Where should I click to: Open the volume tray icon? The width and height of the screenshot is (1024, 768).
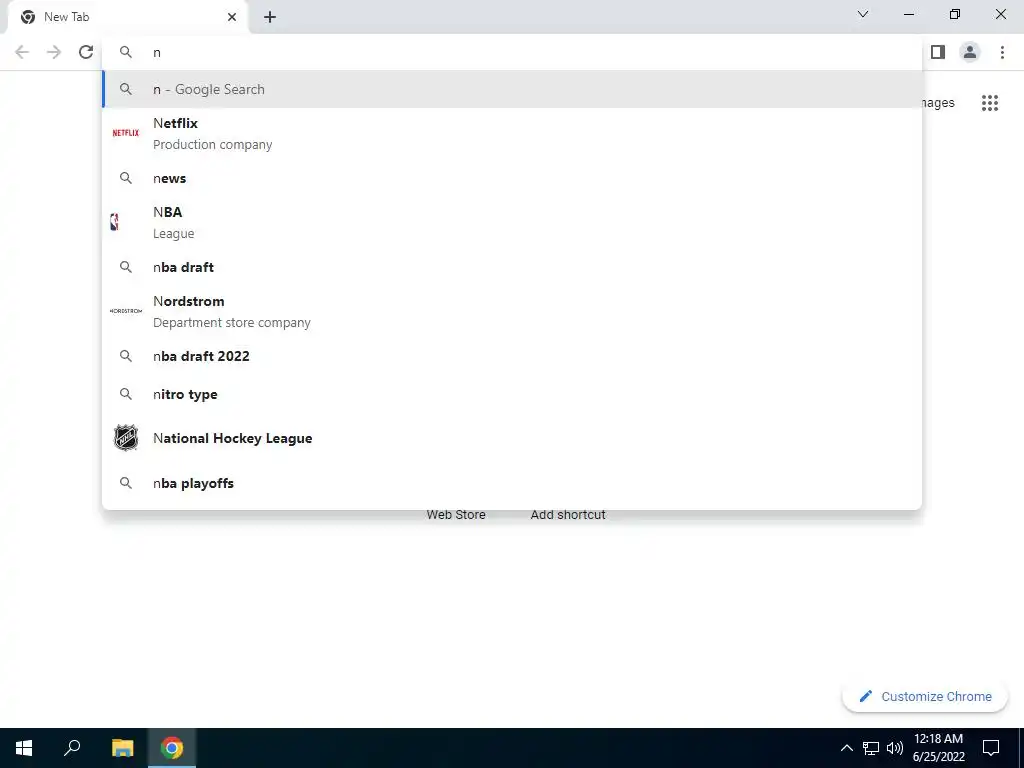pos(895,748)
